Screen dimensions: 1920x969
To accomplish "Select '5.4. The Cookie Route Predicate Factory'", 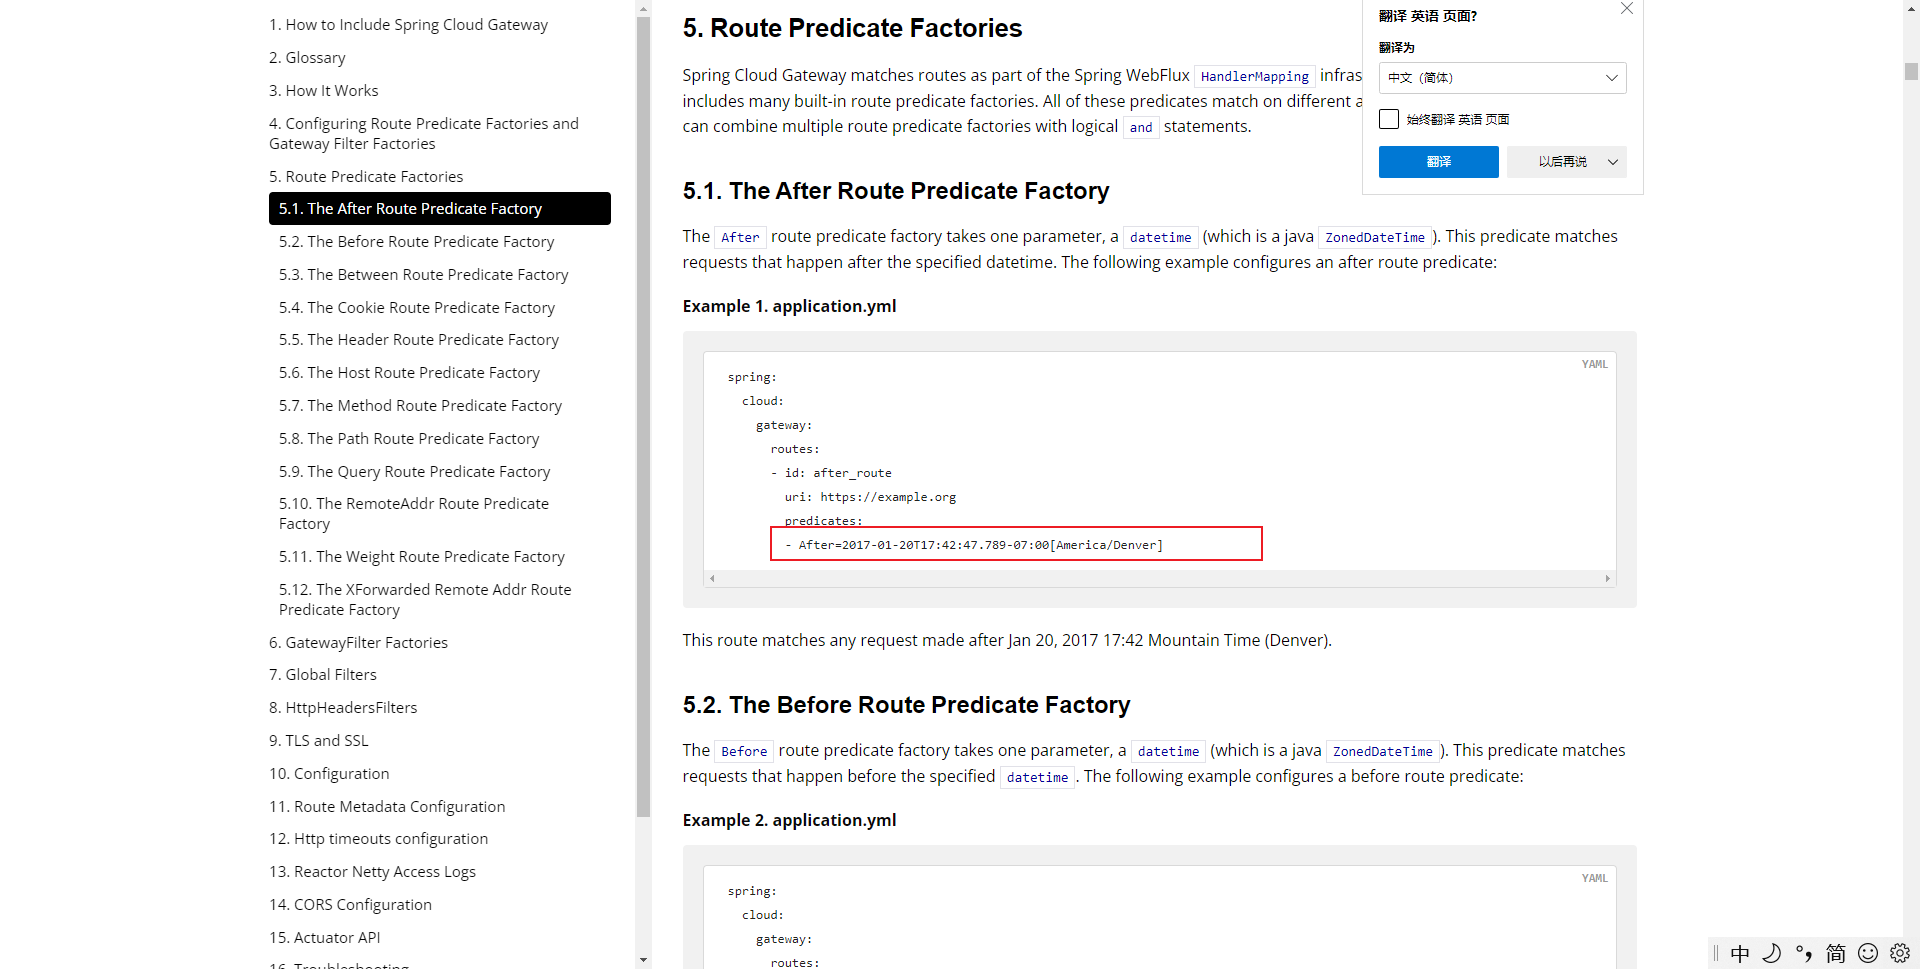I will pos(417,308).
